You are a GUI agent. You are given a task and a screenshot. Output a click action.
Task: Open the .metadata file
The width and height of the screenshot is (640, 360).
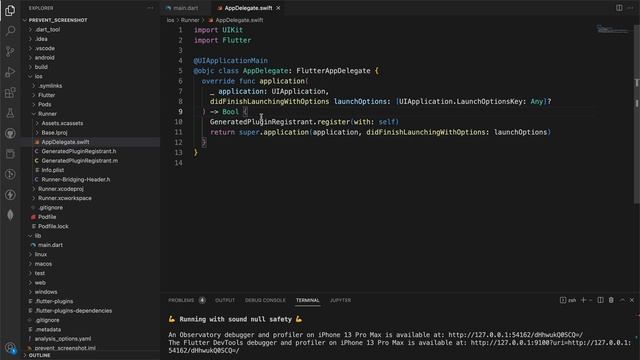click(48, 329)
